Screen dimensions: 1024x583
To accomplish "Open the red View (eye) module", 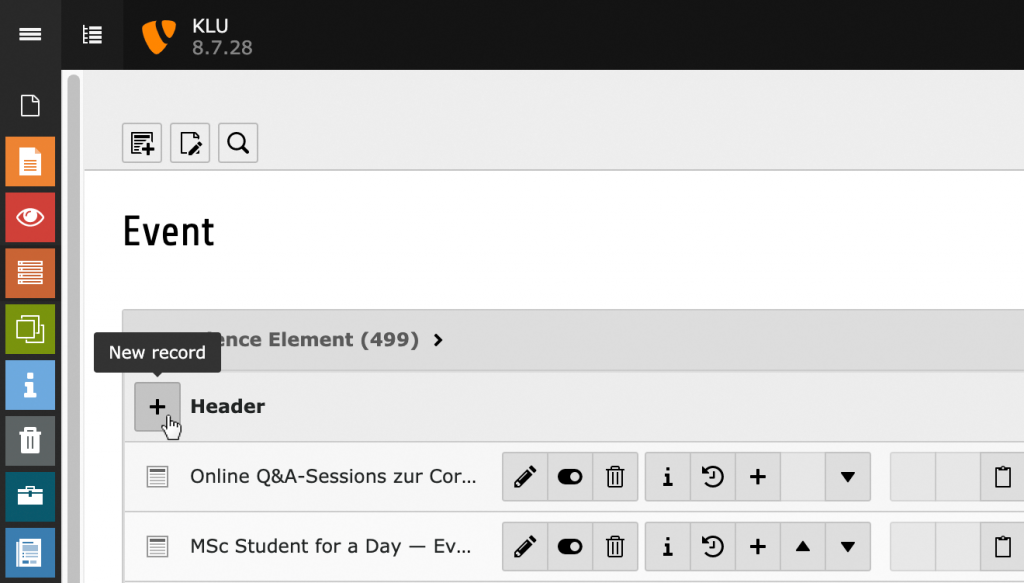I will (30, 217).
